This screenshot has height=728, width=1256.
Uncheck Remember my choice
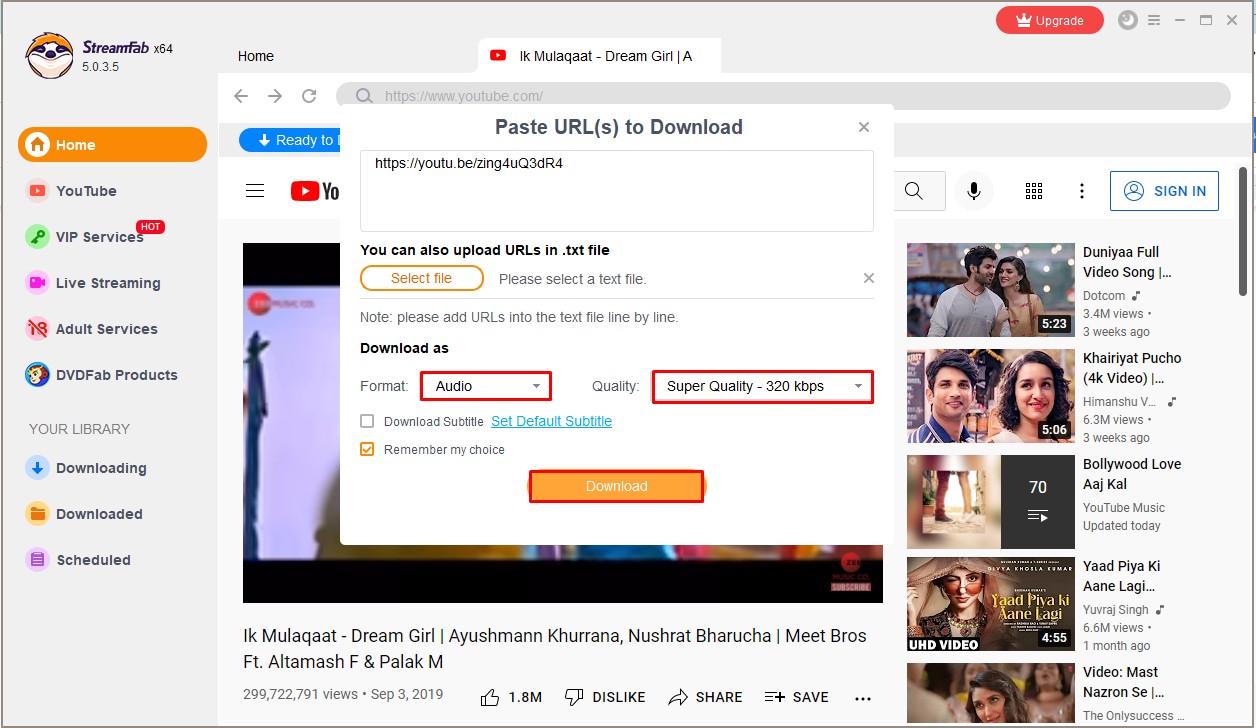(368, 449)
